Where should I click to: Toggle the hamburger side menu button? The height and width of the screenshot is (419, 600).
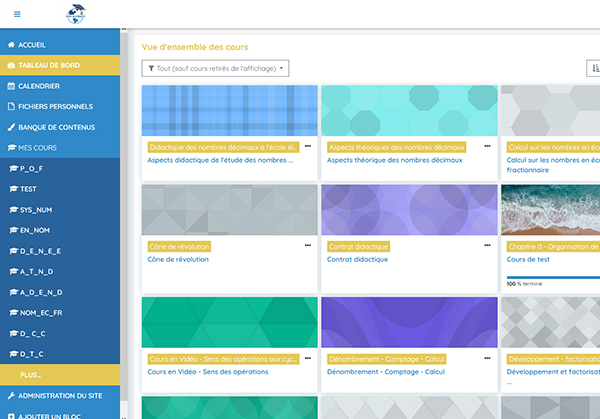coord(17,14)
